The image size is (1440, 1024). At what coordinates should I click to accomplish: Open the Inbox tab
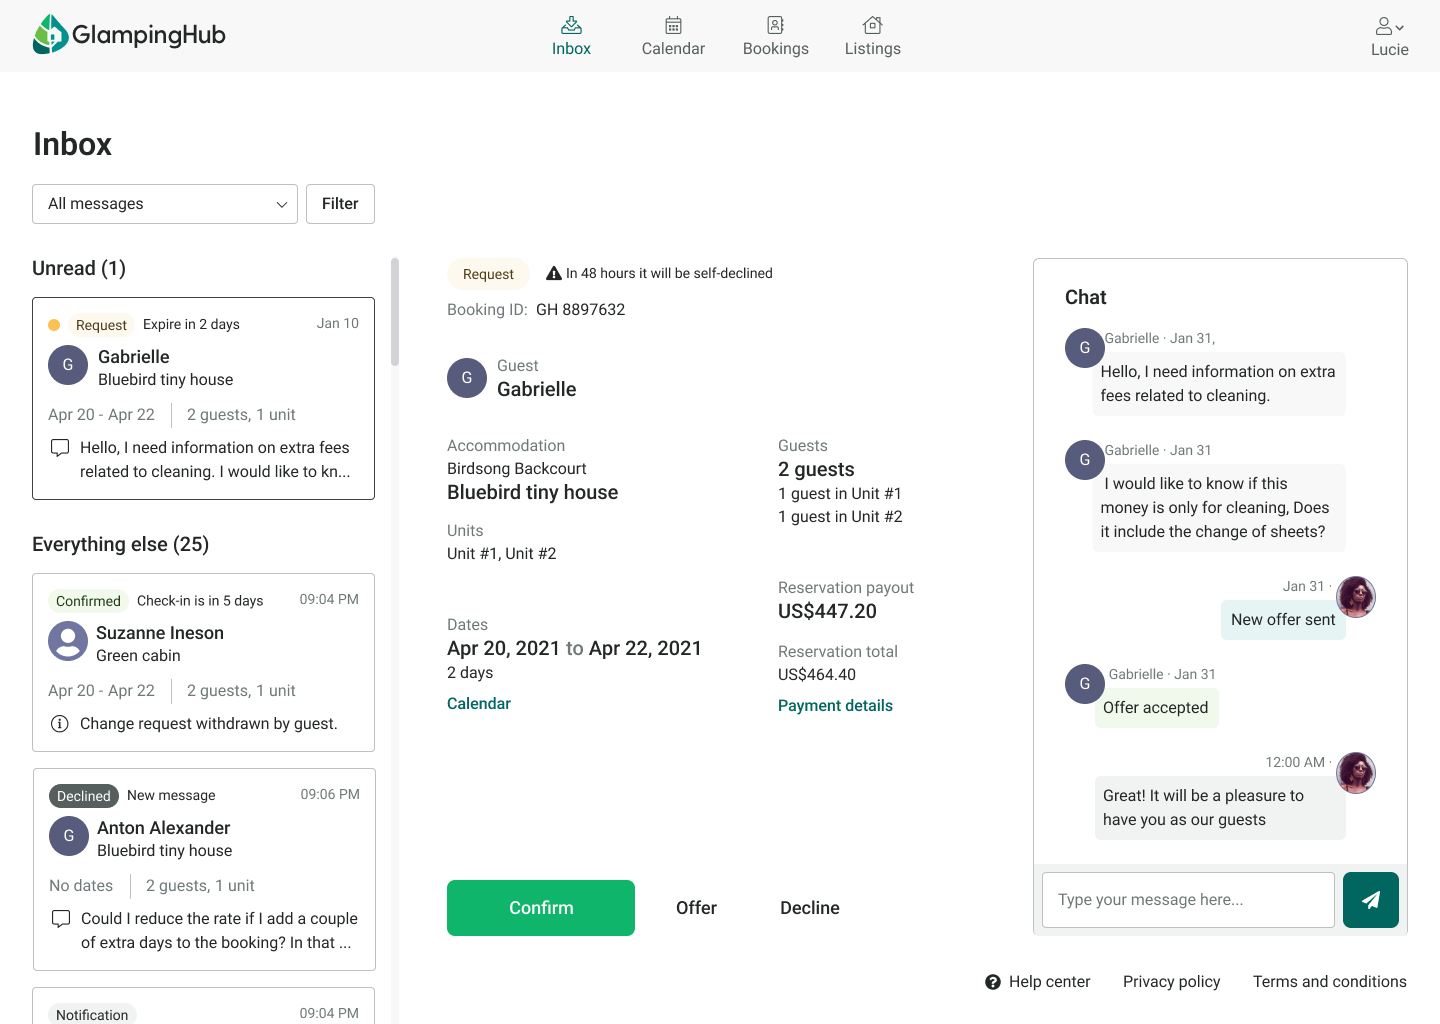[x=571, y=36]
